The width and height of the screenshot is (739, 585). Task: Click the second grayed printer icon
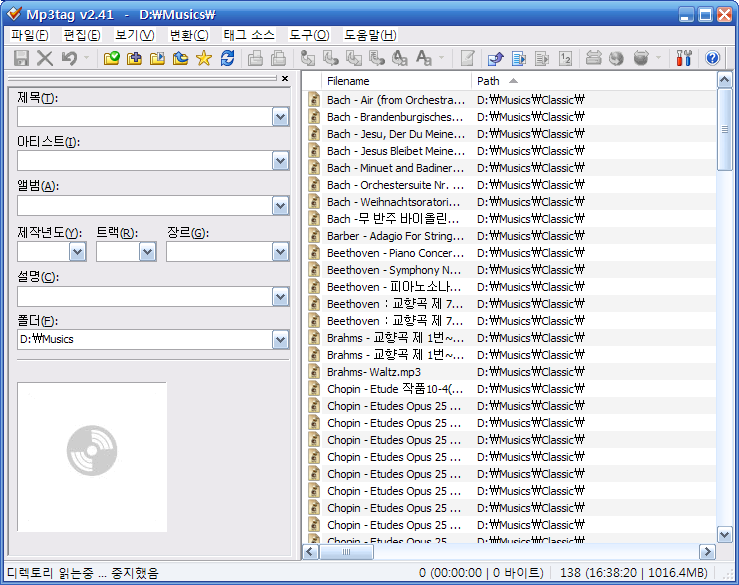279,58
